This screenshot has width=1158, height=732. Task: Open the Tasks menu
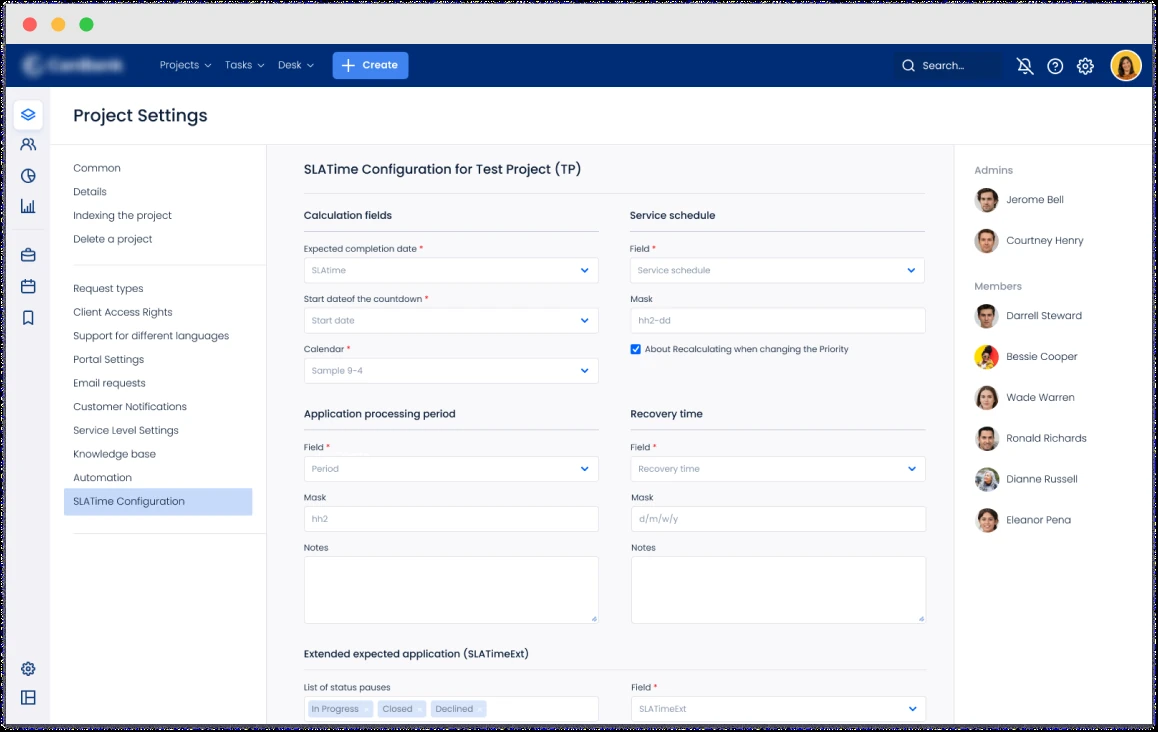244,65
